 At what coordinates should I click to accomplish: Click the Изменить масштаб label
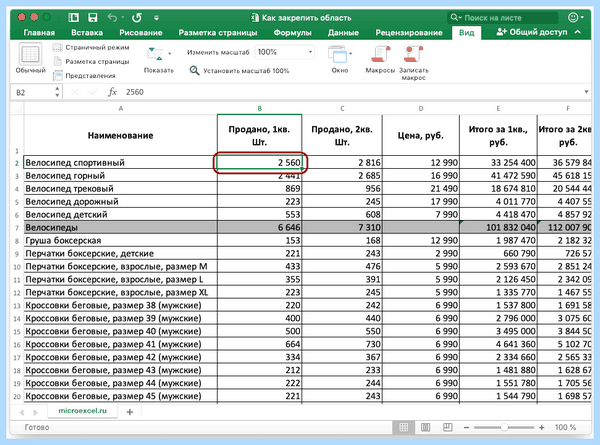click(218, 52)
